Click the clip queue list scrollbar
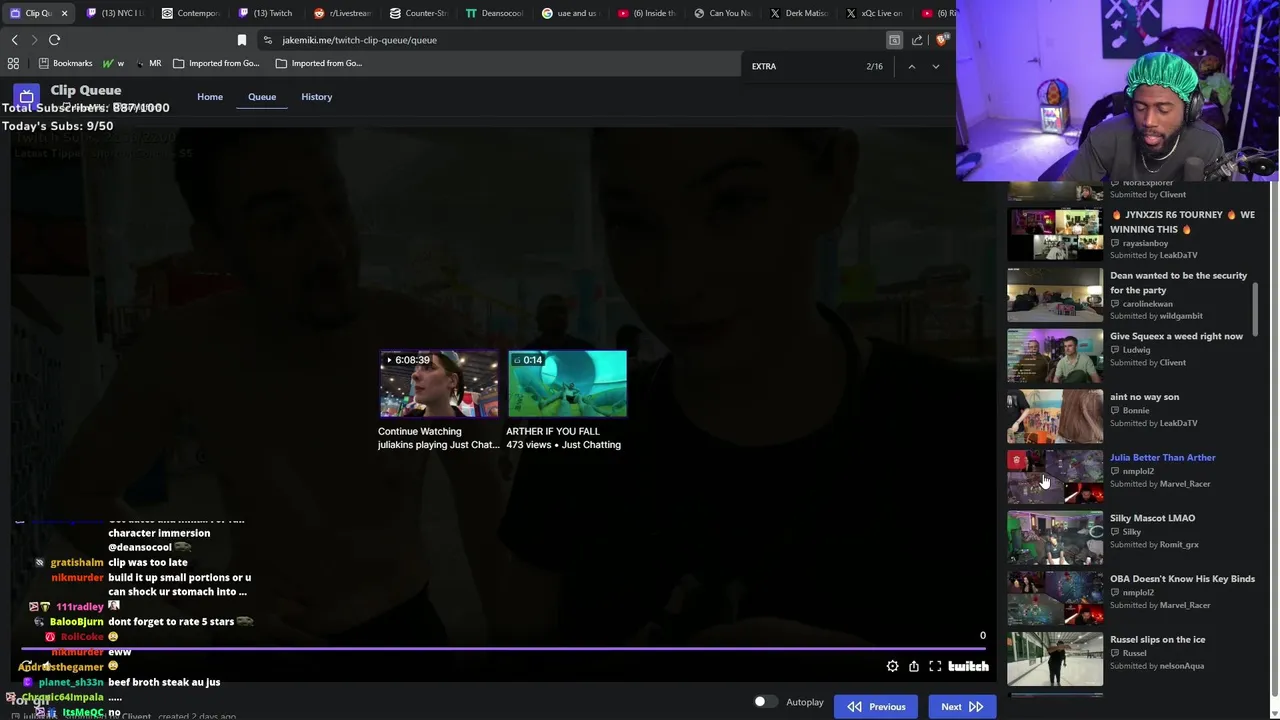 (1256, 309)
